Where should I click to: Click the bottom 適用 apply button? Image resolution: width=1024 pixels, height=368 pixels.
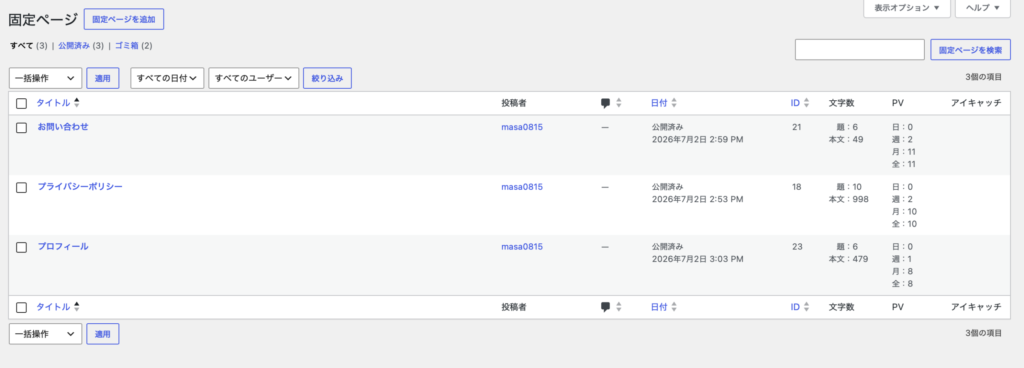click(103, 334)
